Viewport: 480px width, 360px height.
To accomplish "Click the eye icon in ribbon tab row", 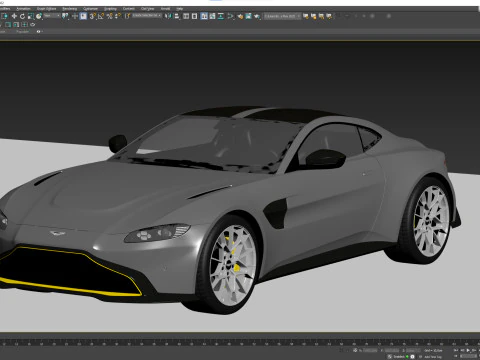I will click(x=38, y=32).
